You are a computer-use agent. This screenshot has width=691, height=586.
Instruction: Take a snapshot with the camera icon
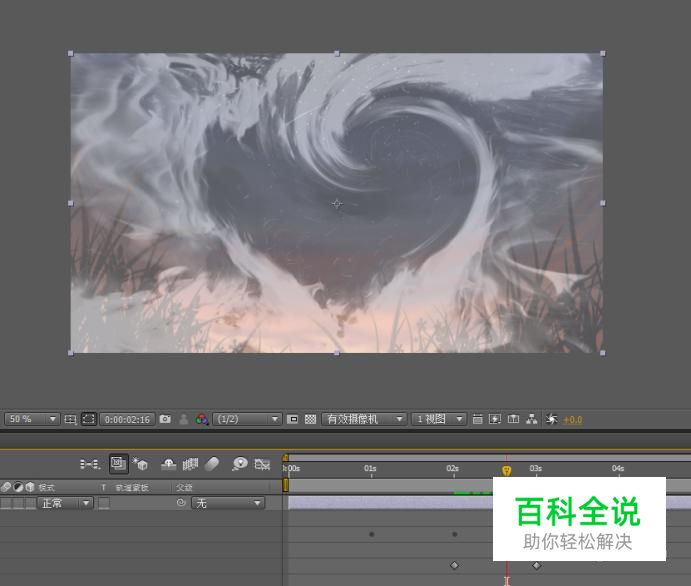point(165,419)
